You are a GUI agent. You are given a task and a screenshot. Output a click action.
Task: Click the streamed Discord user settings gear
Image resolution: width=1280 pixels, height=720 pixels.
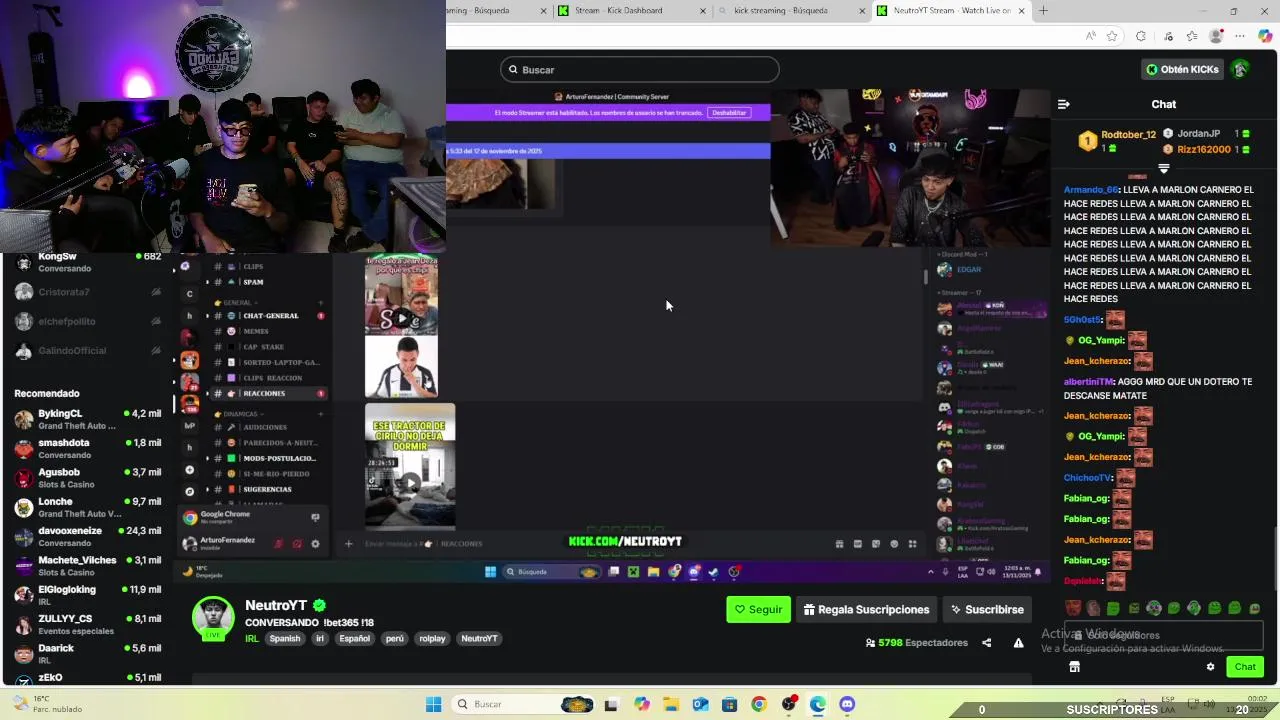pyautogui.click(x=315, y=544)
